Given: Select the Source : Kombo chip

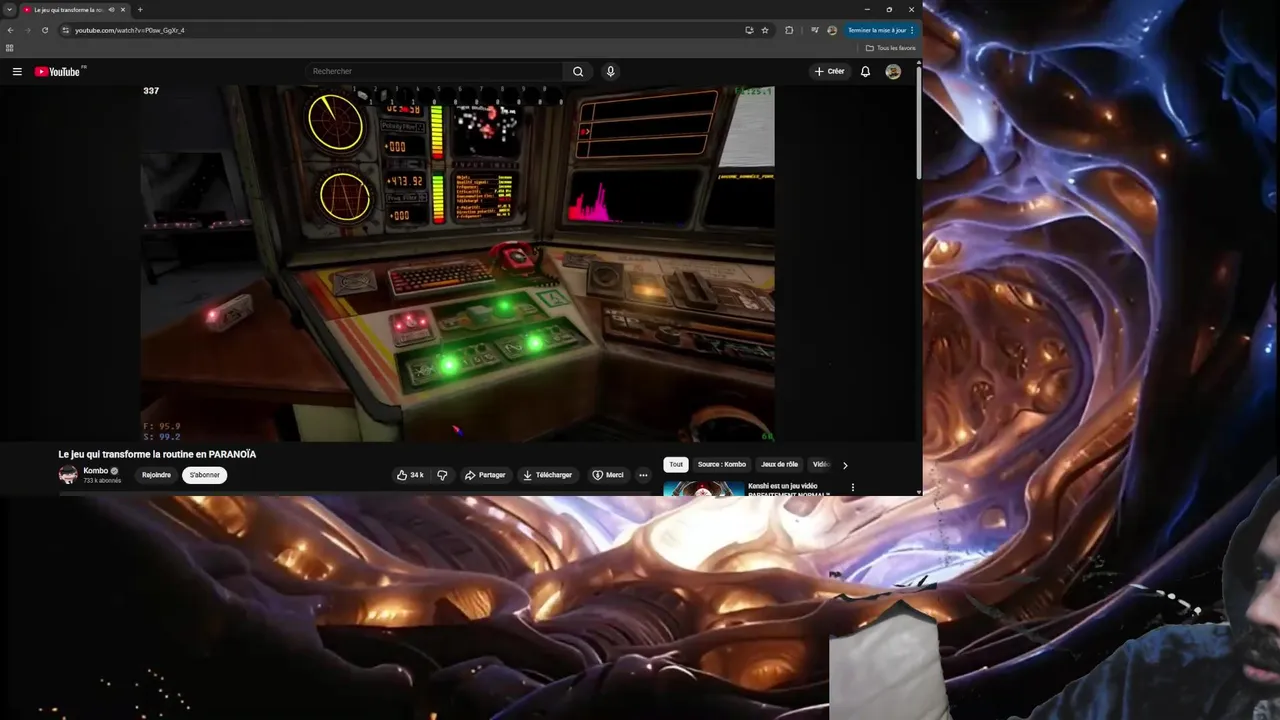Looking at the screenshot, I should pos(722,465).
